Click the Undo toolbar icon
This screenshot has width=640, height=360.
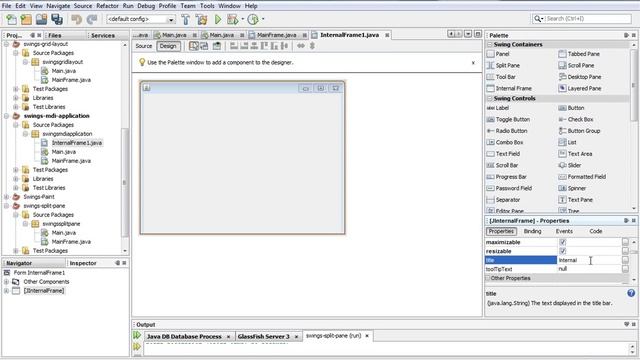point(76,19)
